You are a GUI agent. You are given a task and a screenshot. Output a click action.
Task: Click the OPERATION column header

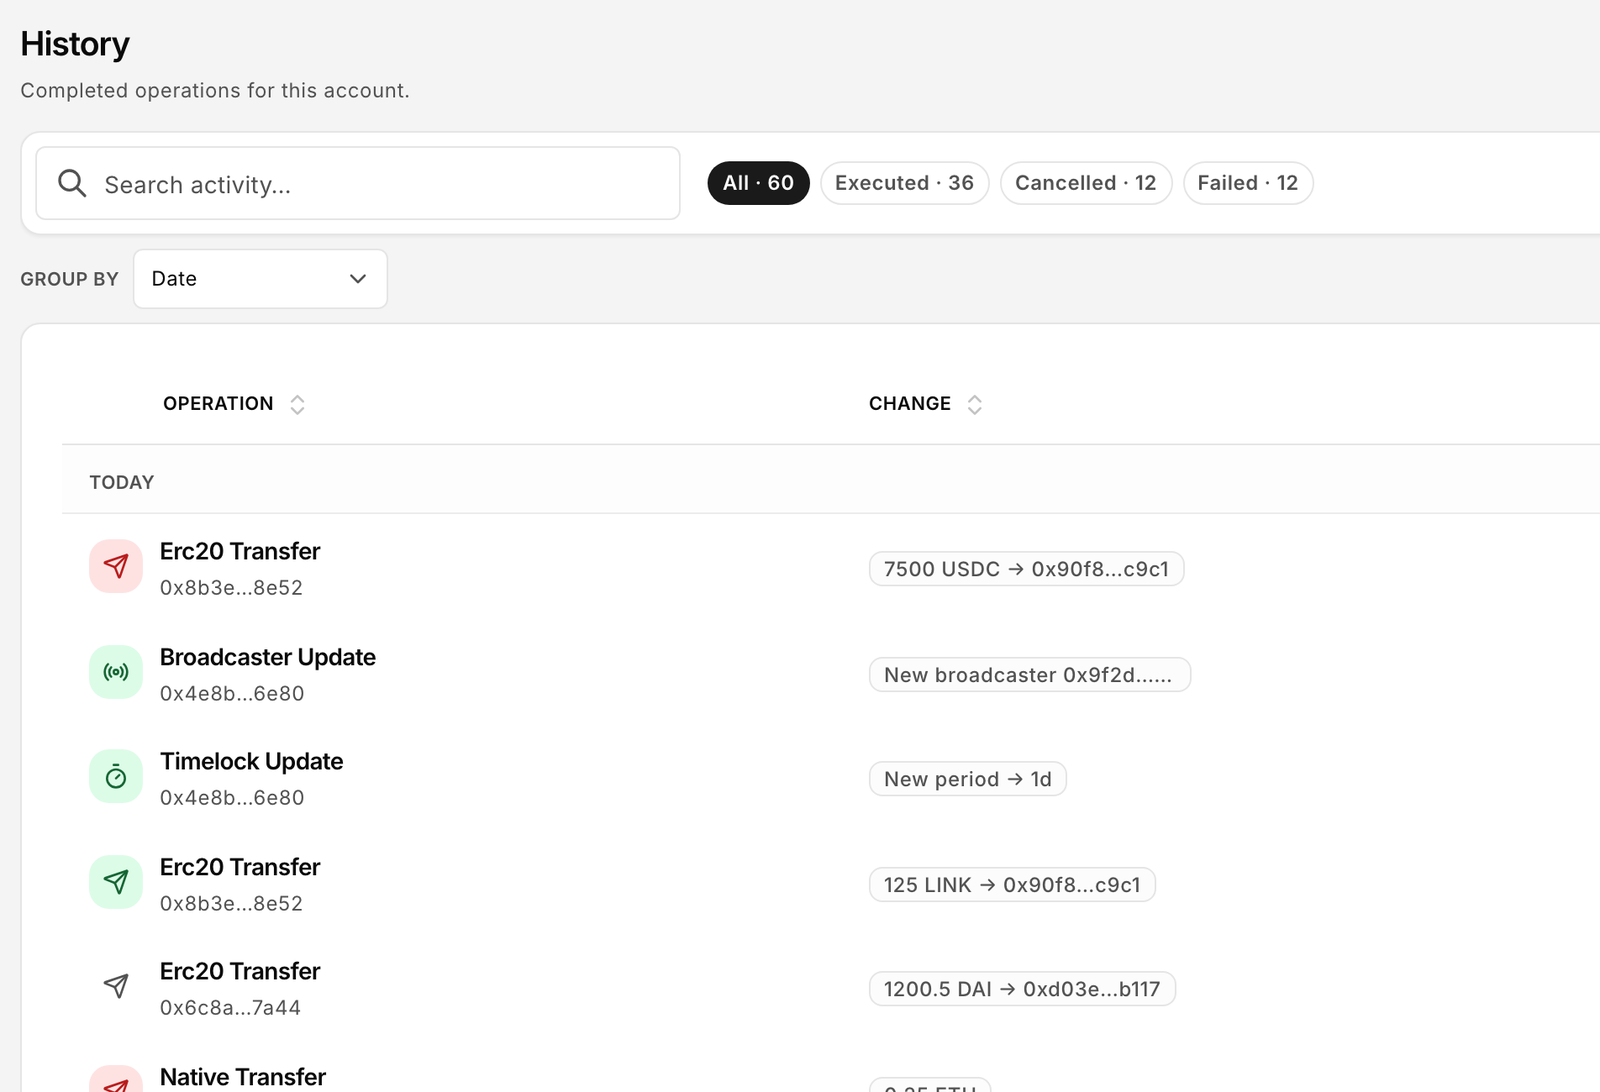(218, 404)
